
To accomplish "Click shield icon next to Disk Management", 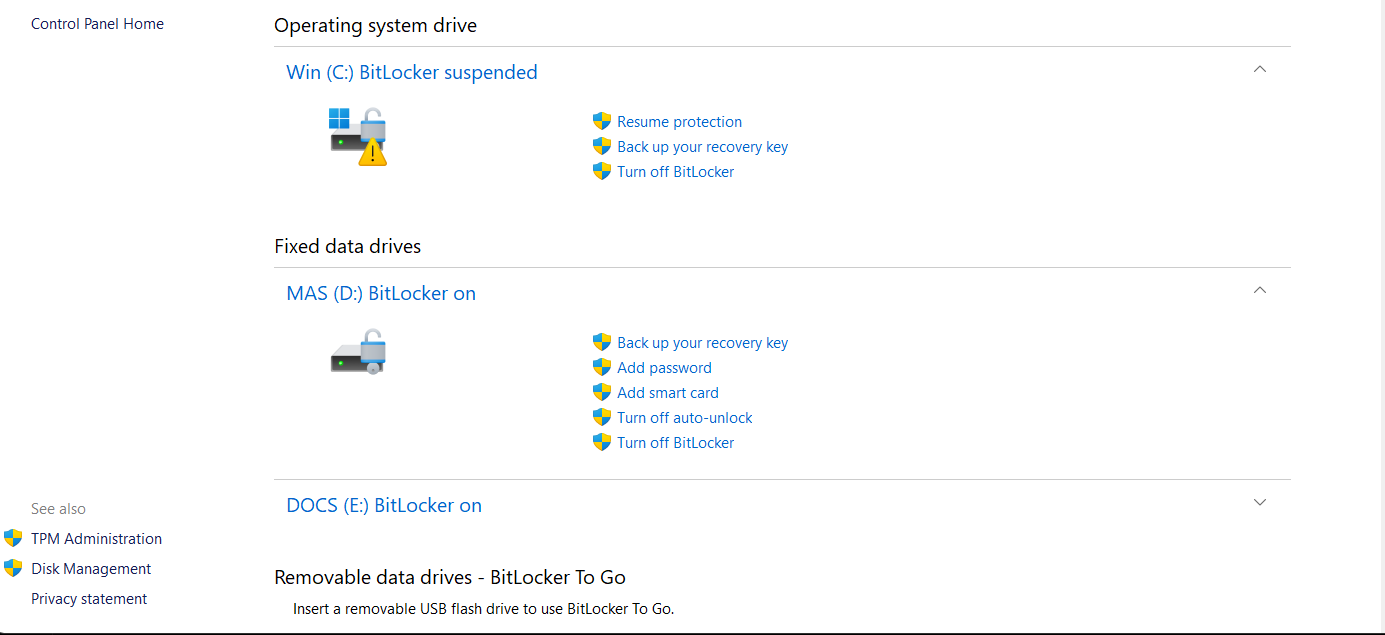I will (x=13, y=568).
